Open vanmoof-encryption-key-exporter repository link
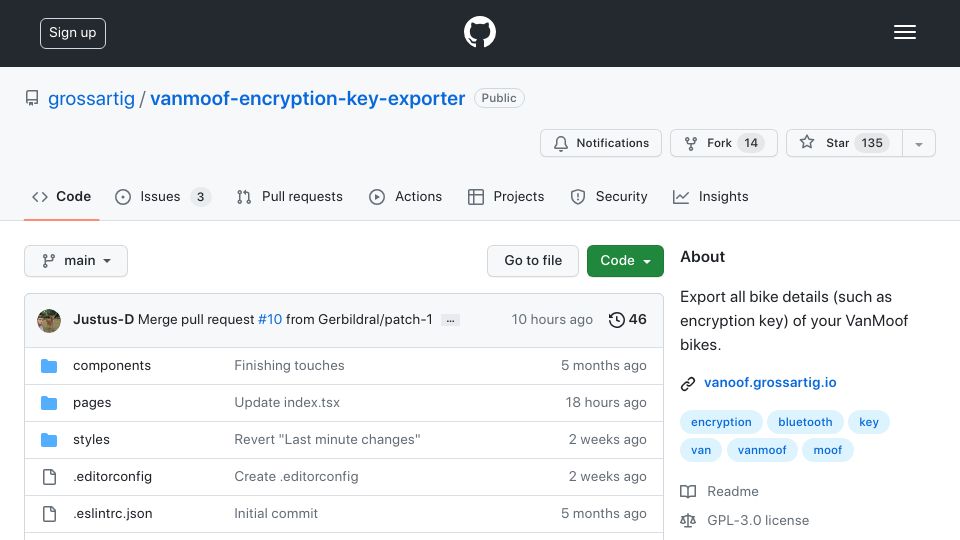Image resolution: width=960 pixels, height=540 pixels. click(x=307, y=99)
